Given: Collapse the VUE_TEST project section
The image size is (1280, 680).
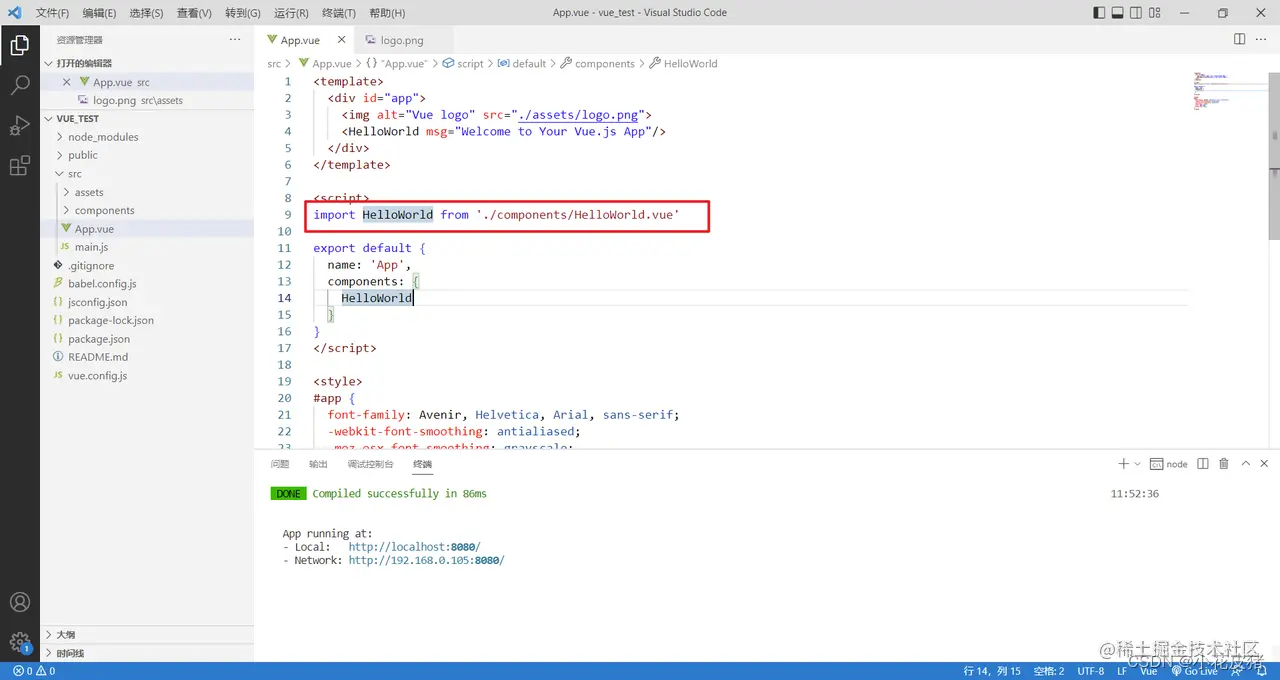Looking at the screenshot, I should pyautogui.click(x=147, y=118).
